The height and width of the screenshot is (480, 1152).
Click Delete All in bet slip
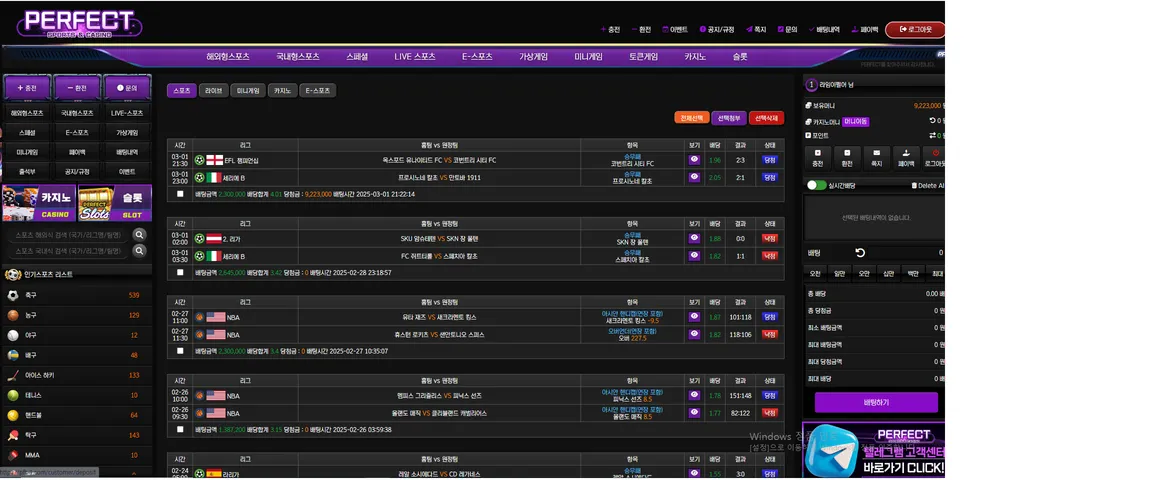pyautogui.click(x=928, y=186)
